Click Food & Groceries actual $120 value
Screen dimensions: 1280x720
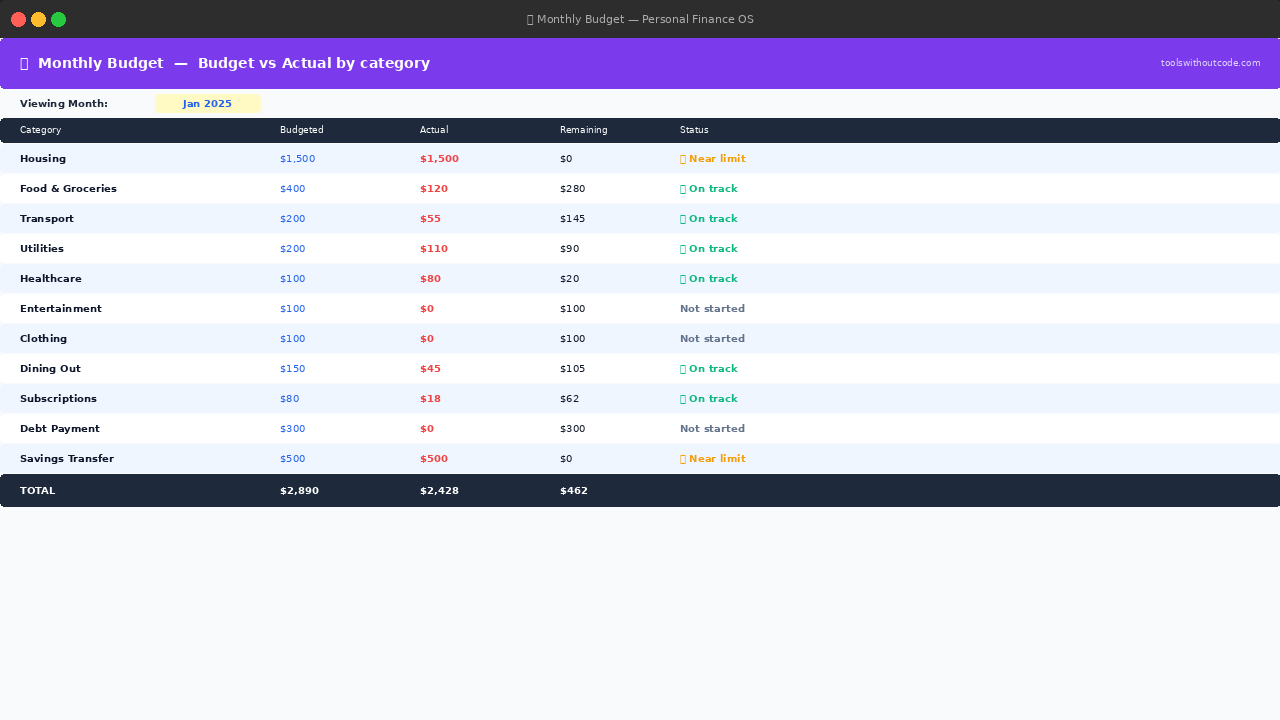434,189
